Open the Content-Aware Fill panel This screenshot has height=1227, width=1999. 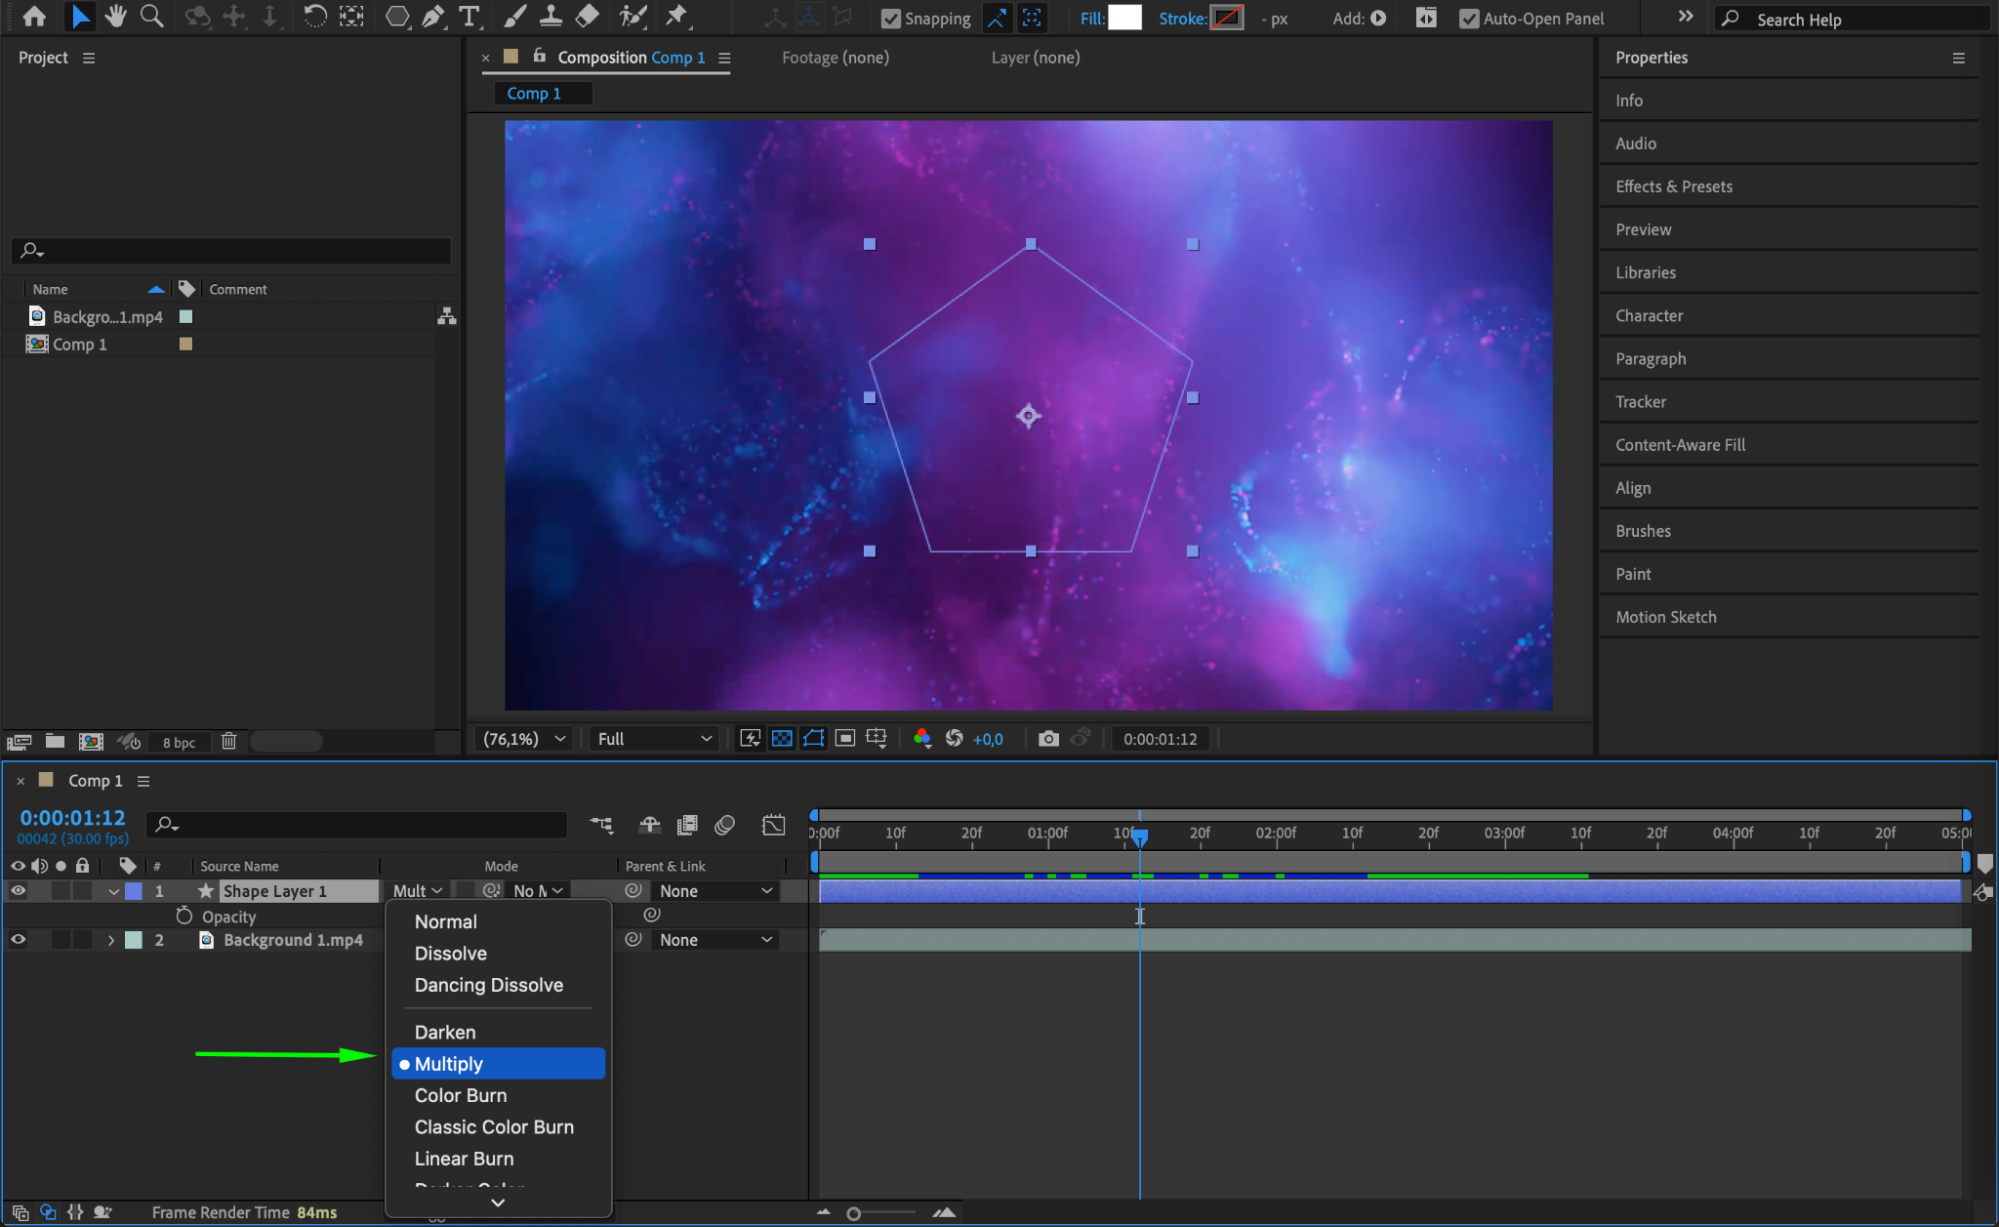point(1680,445)
